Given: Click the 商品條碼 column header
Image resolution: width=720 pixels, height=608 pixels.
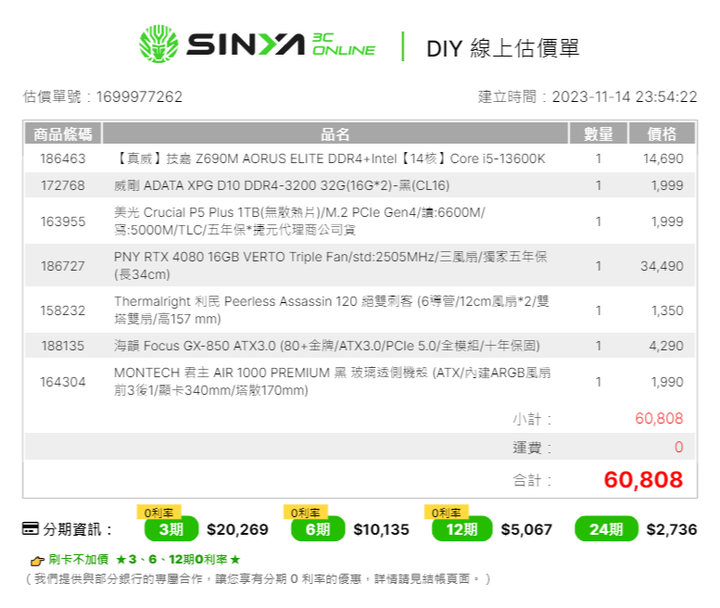Looking at the screenshot, I should [x=63, y=134].
